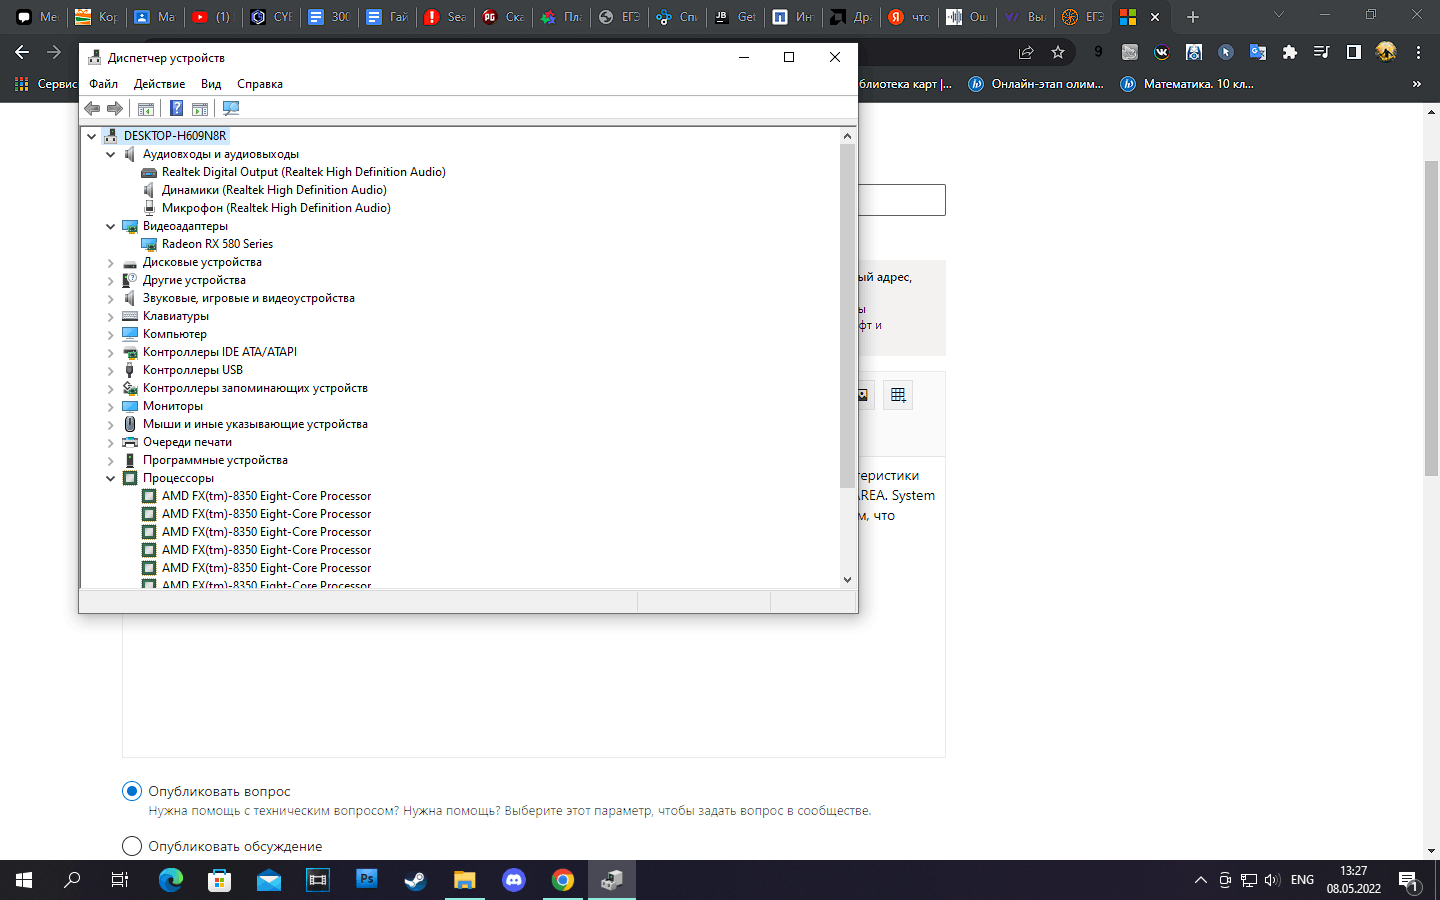Click the Back arrow in Device Manager toolbar
Viewport: 1440px width, 900px height.
coord(92,108)
